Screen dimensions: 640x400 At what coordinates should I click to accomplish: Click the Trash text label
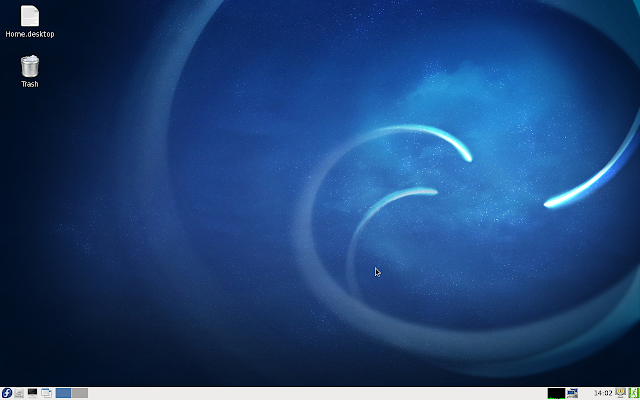pos(30,84)
